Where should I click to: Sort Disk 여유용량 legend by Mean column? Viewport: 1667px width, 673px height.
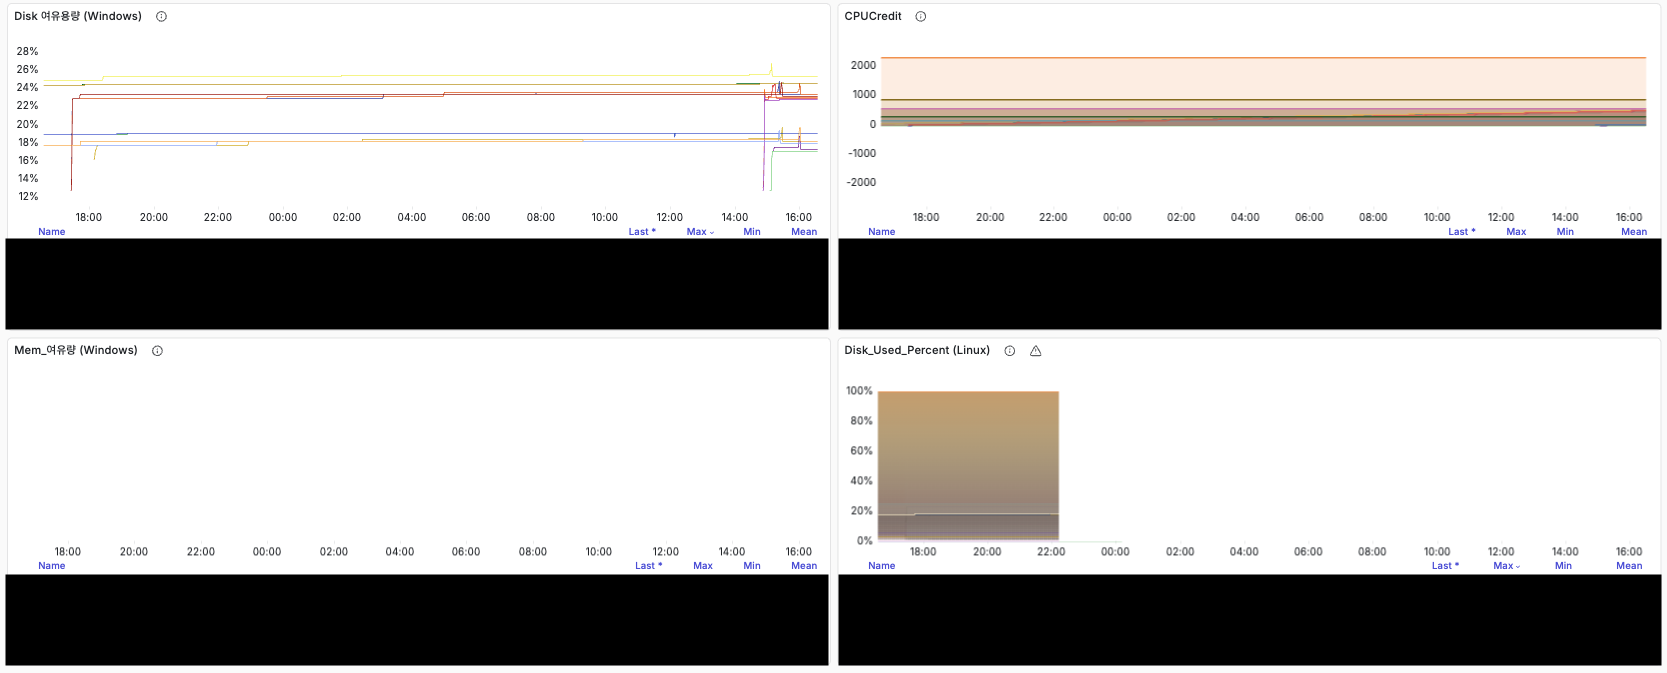click(804, 232)
